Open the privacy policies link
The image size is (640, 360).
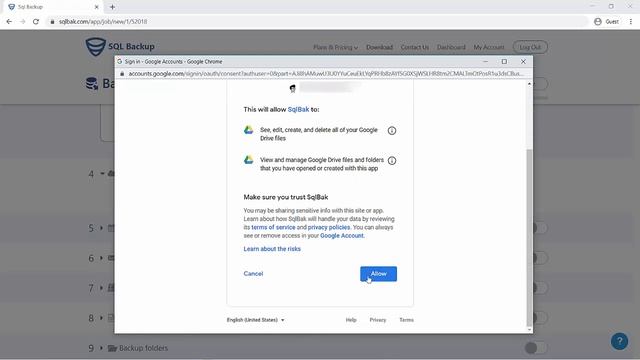tap(329, 227)
